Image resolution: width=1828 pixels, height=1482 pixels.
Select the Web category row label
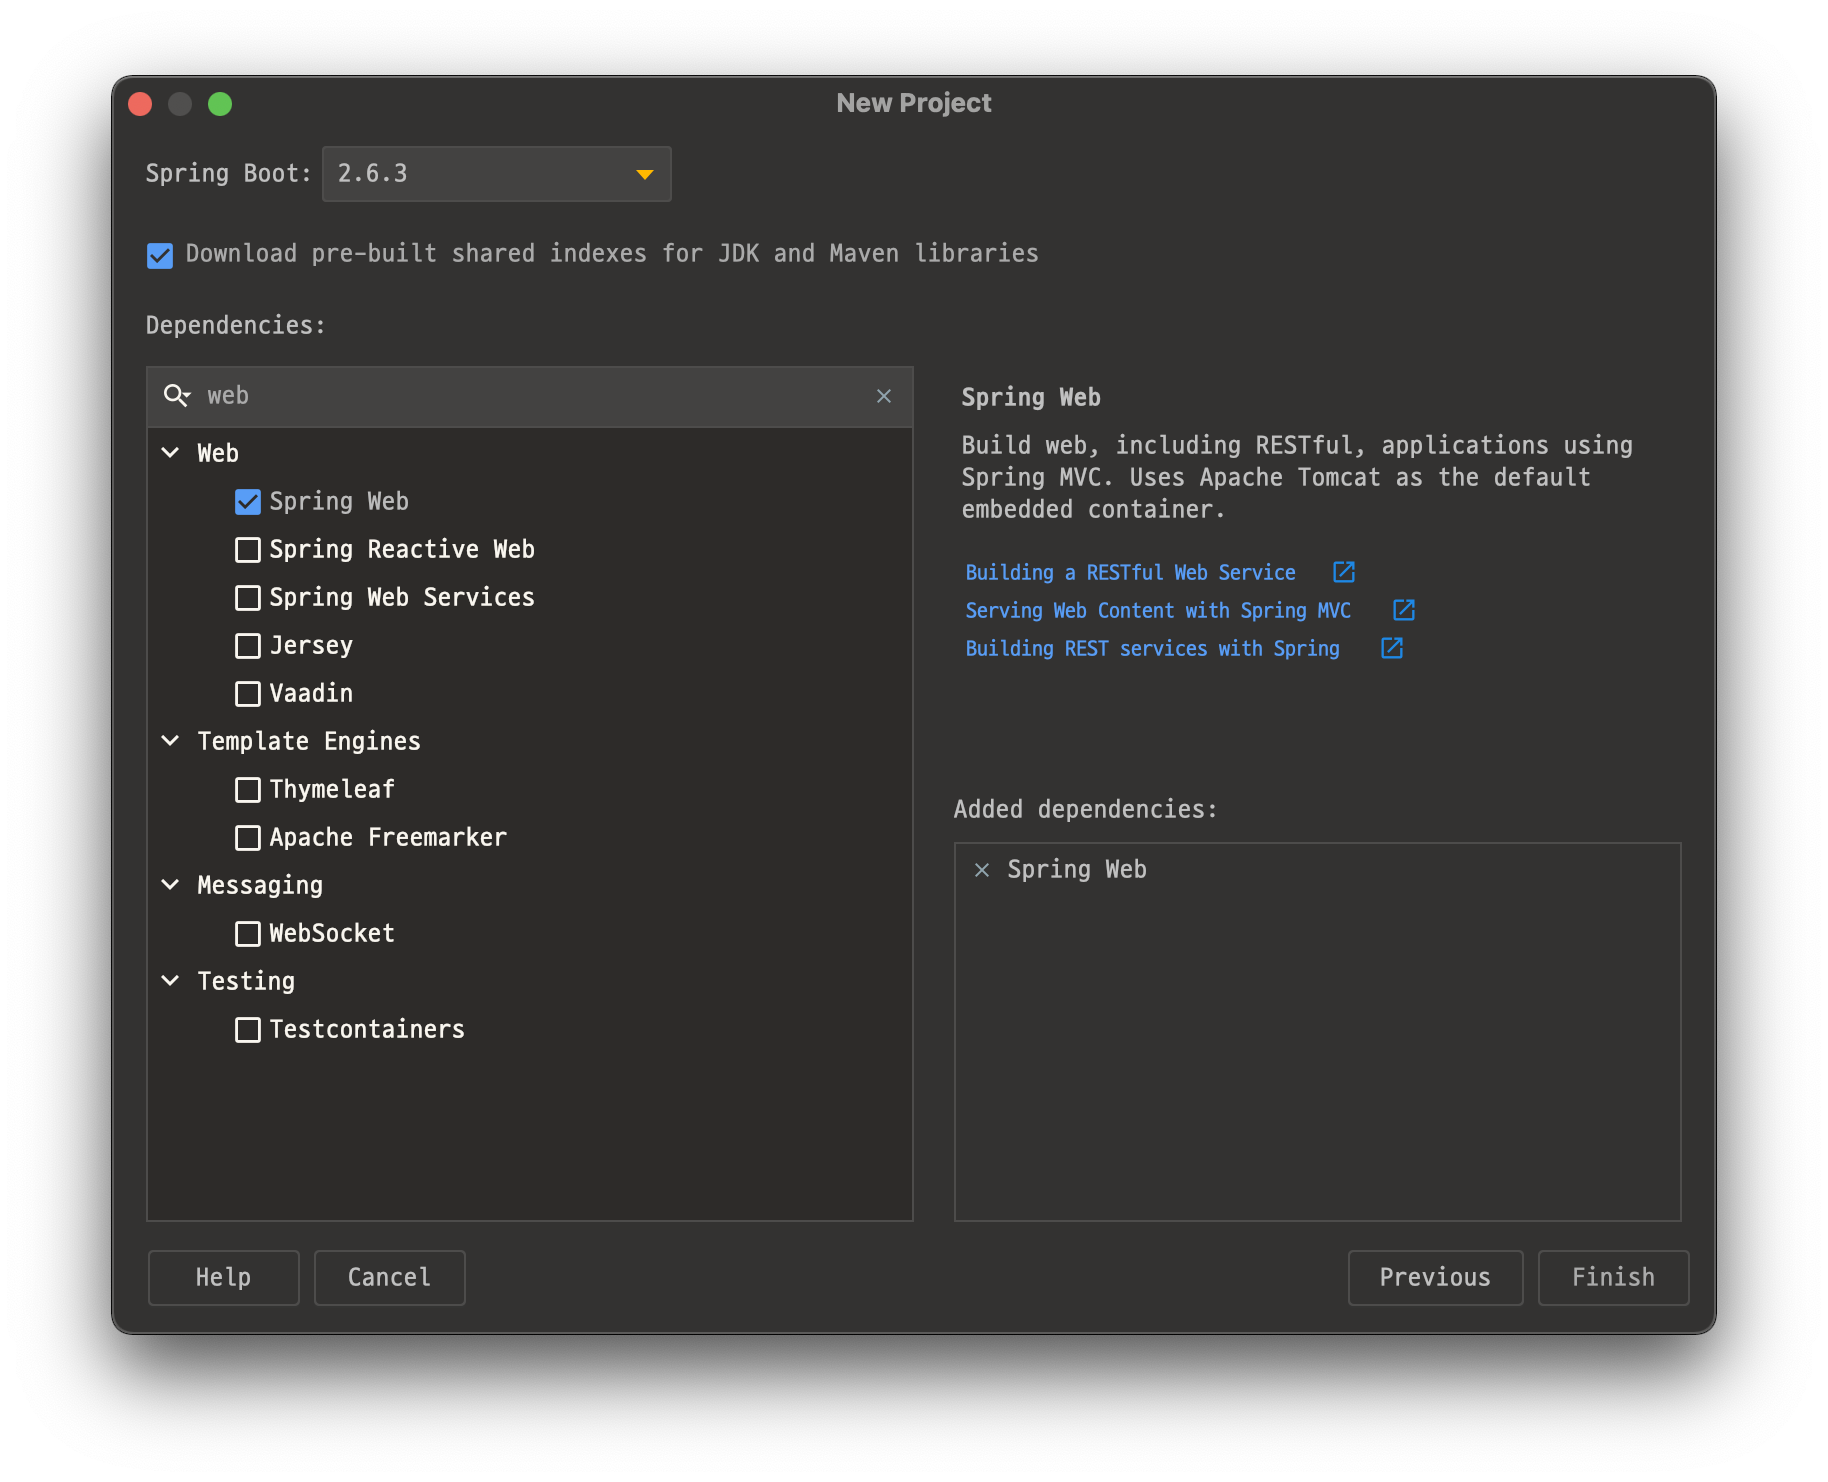point(218,453)
